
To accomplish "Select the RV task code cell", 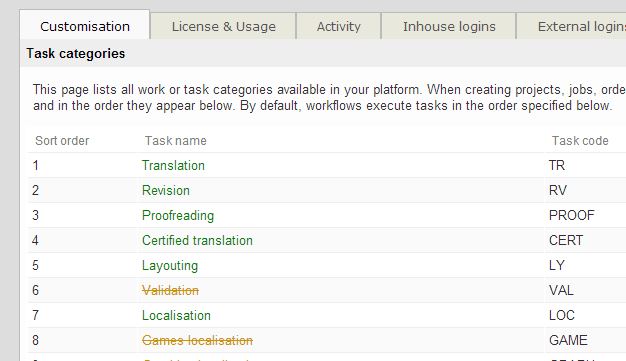I will pos(558,190).
